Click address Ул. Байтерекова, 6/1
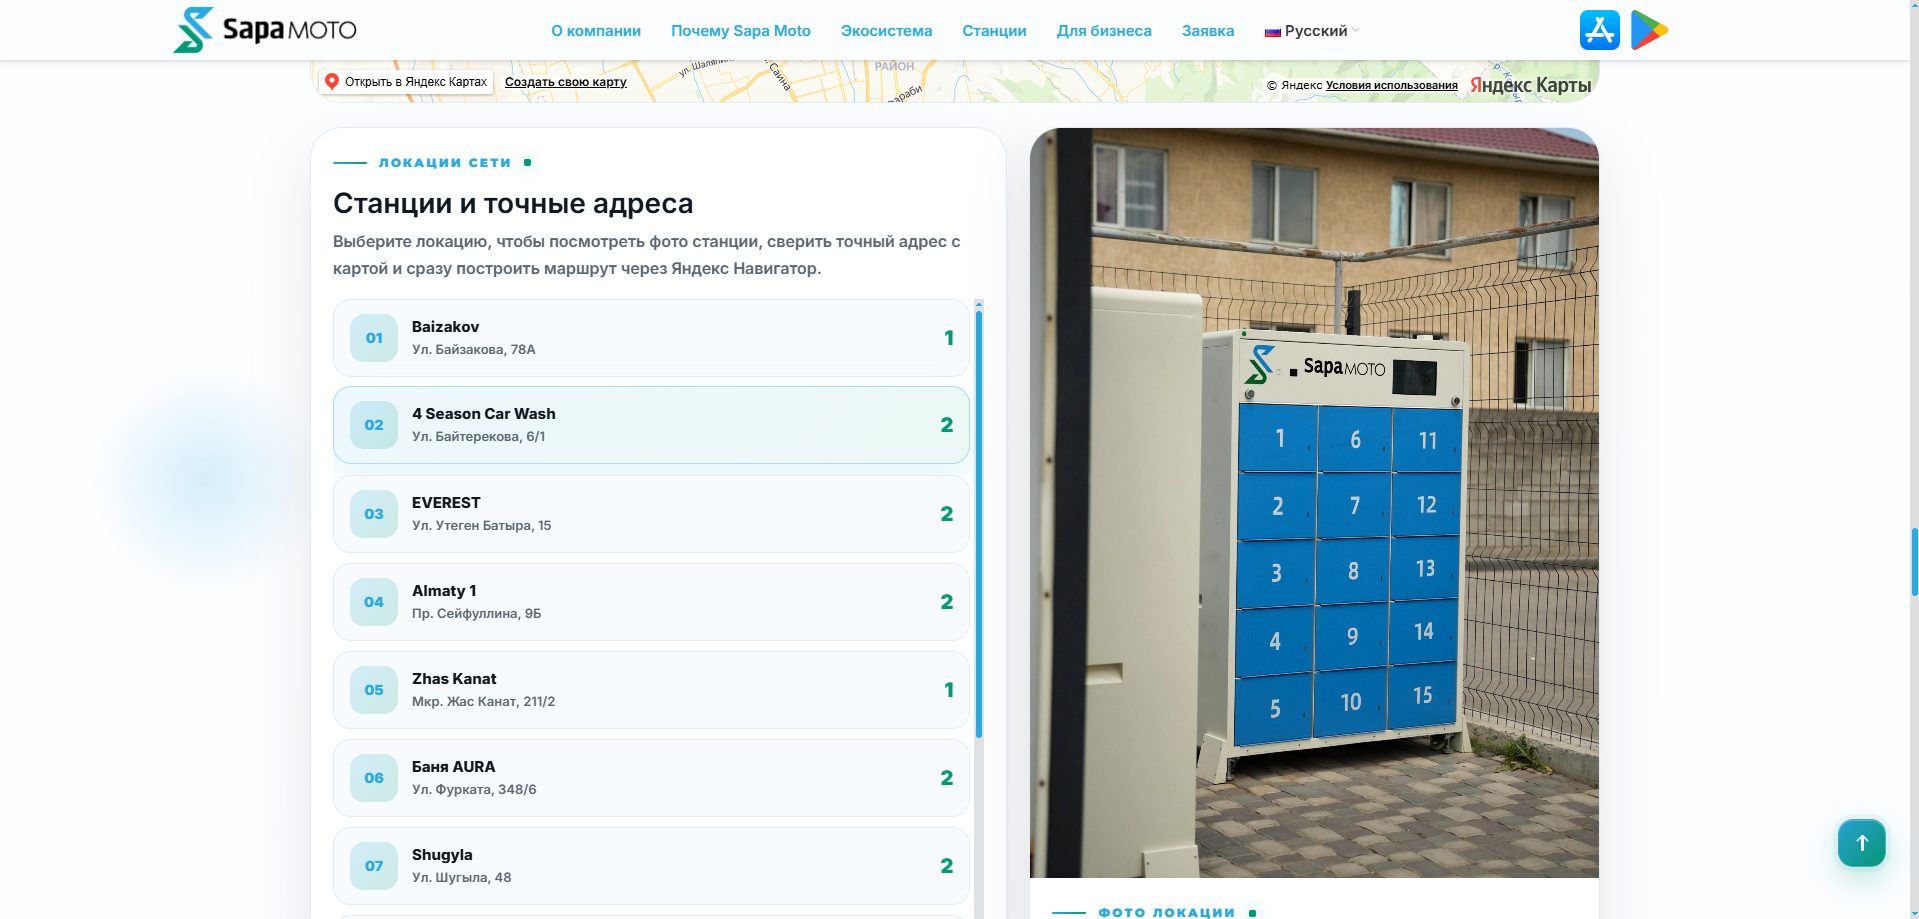 coord(478,437)
